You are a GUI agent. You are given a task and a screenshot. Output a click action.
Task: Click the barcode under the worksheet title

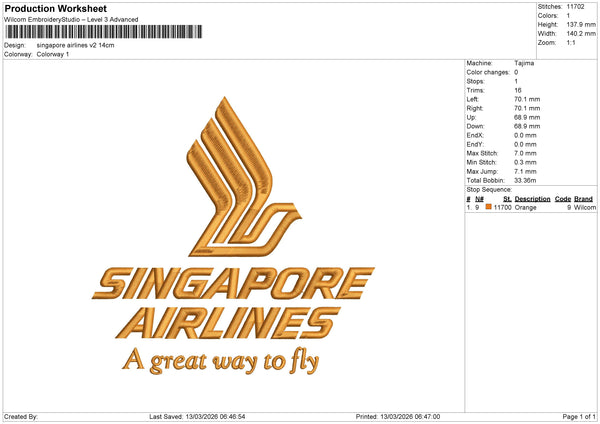[101, 32]
